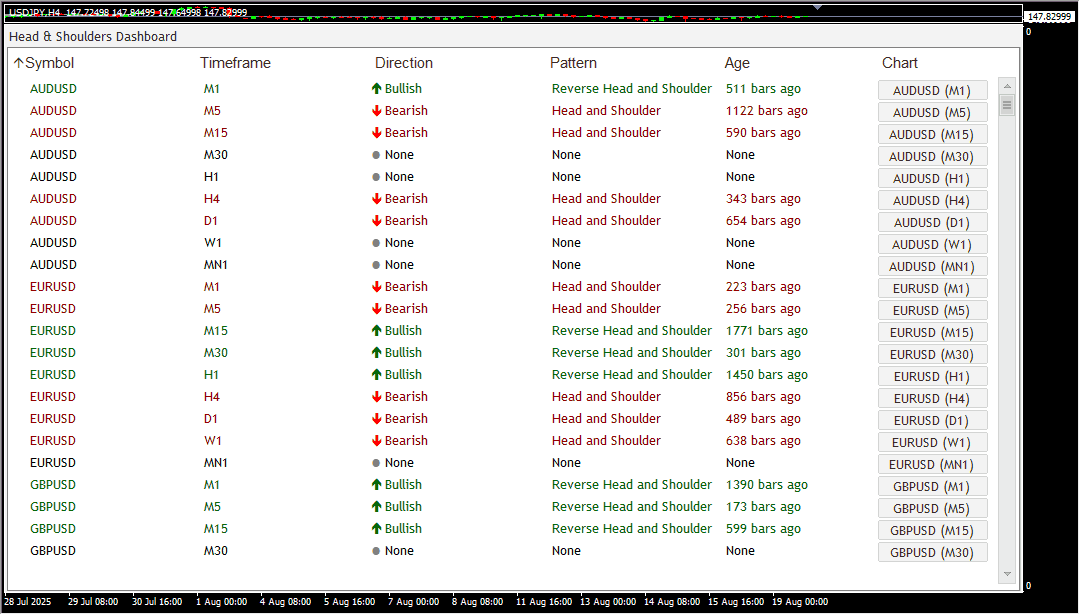Open the EURUSD (M15) chart button
Viewport: 1080px width, 615px height.
click(x=933, y=333)
